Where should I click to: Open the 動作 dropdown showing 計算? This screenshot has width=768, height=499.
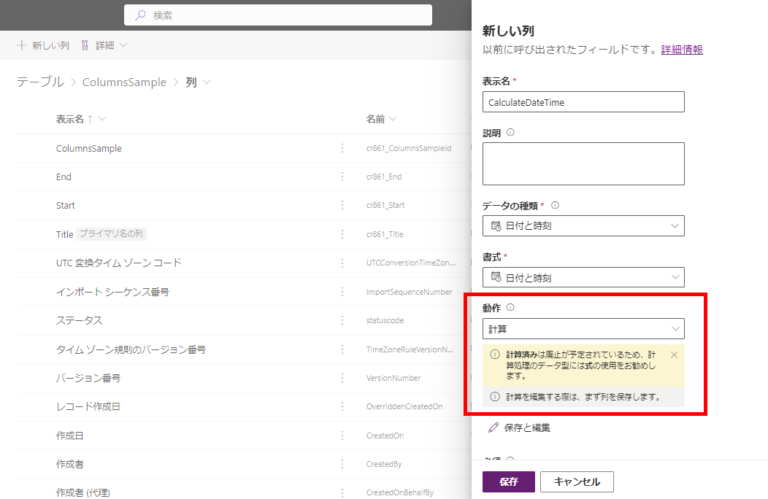pos(583,328)
